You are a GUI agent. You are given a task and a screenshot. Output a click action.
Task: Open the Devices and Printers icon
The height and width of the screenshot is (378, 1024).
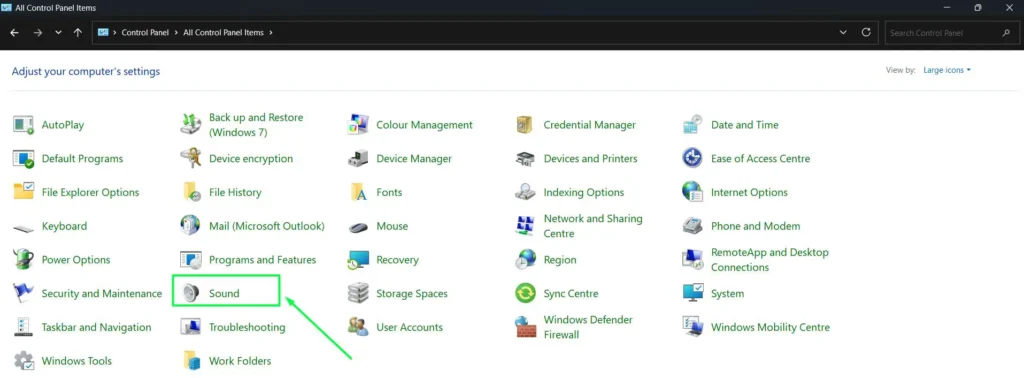pyautogui.click(x=525, y=159)
